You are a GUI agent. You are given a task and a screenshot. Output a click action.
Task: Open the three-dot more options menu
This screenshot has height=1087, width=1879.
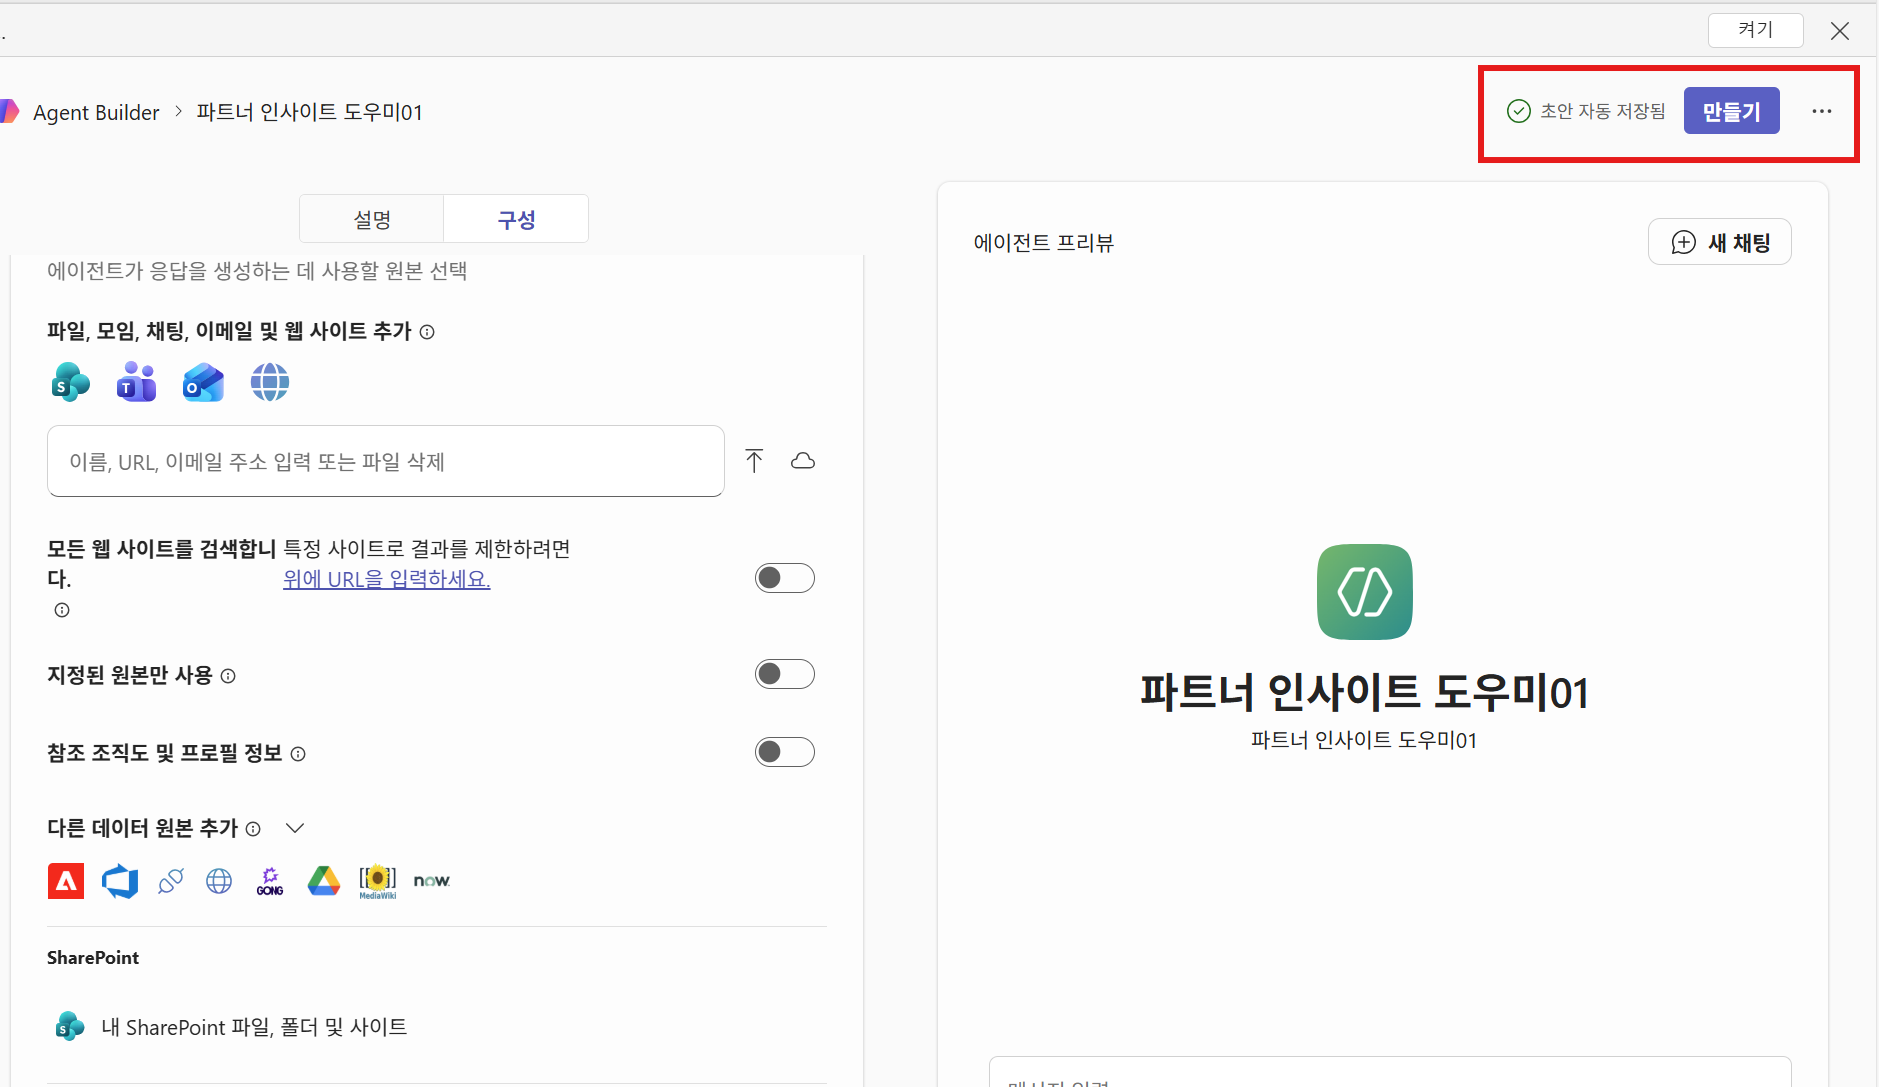click(1822, 111)
